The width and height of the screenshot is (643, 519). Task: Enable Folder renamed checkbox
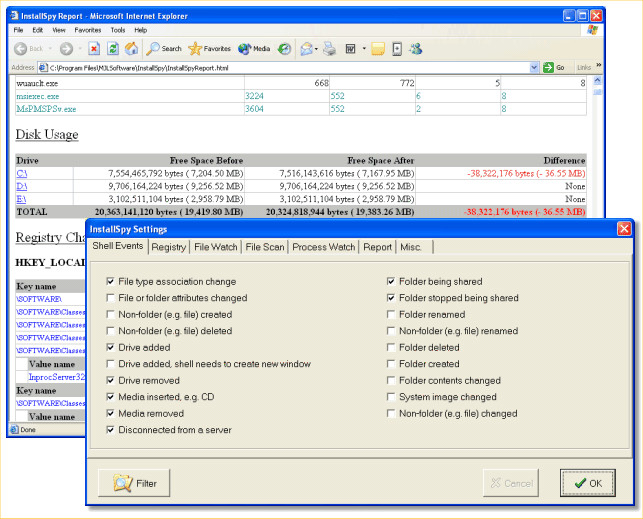[x=391, y=314]
